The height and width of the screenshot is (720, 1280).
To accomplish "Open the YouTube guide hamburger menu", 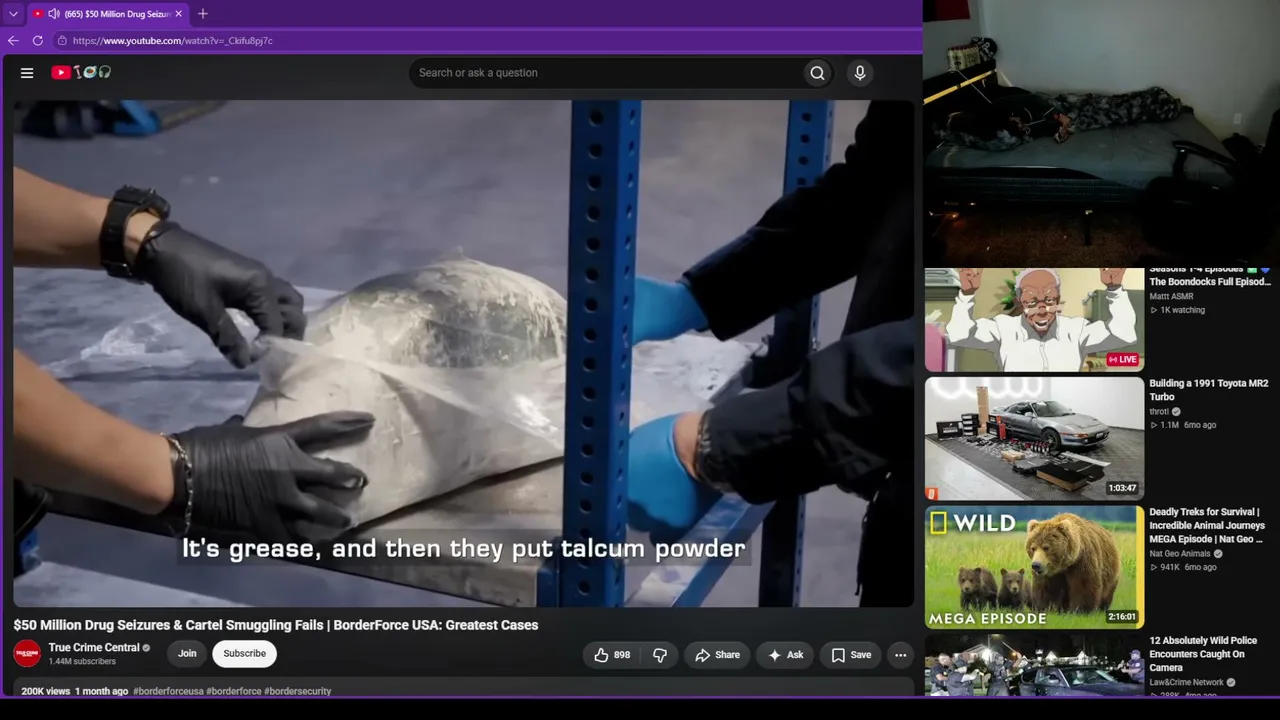I will click(x=27, y=73).
